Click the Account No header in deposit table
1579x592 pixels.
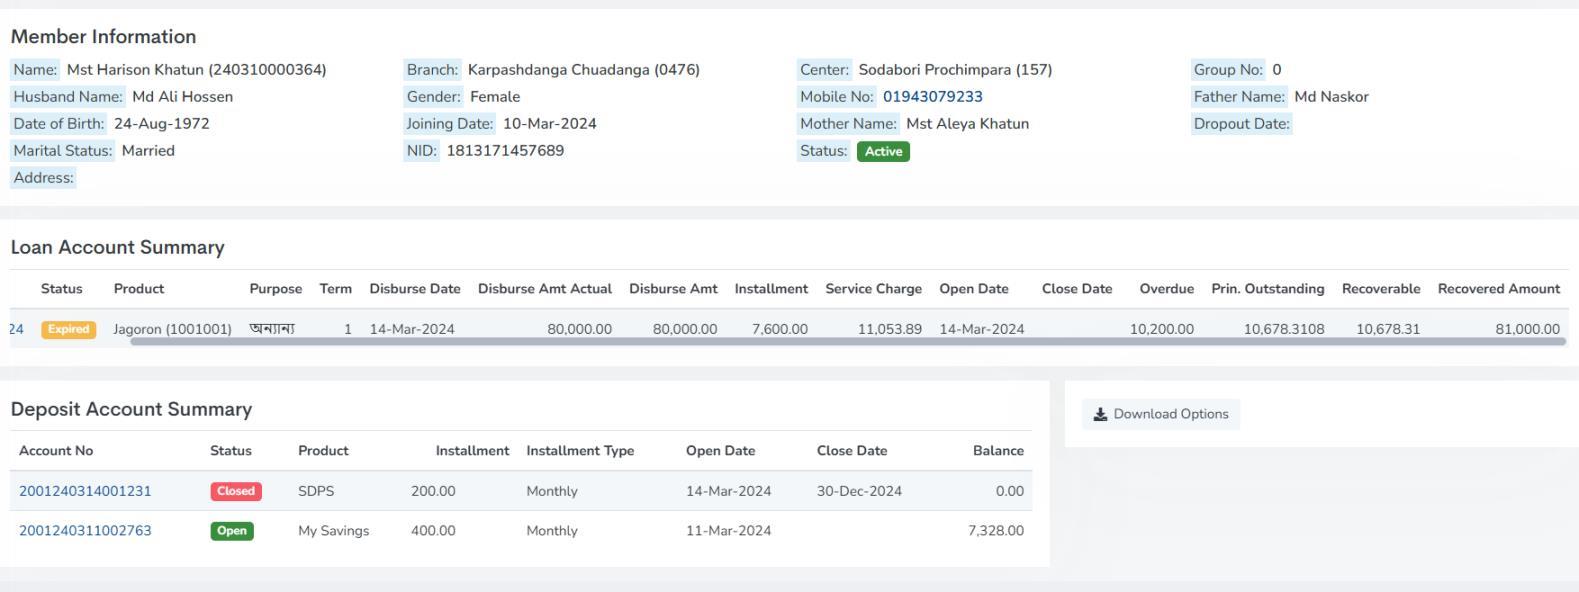tap(56, 451)
